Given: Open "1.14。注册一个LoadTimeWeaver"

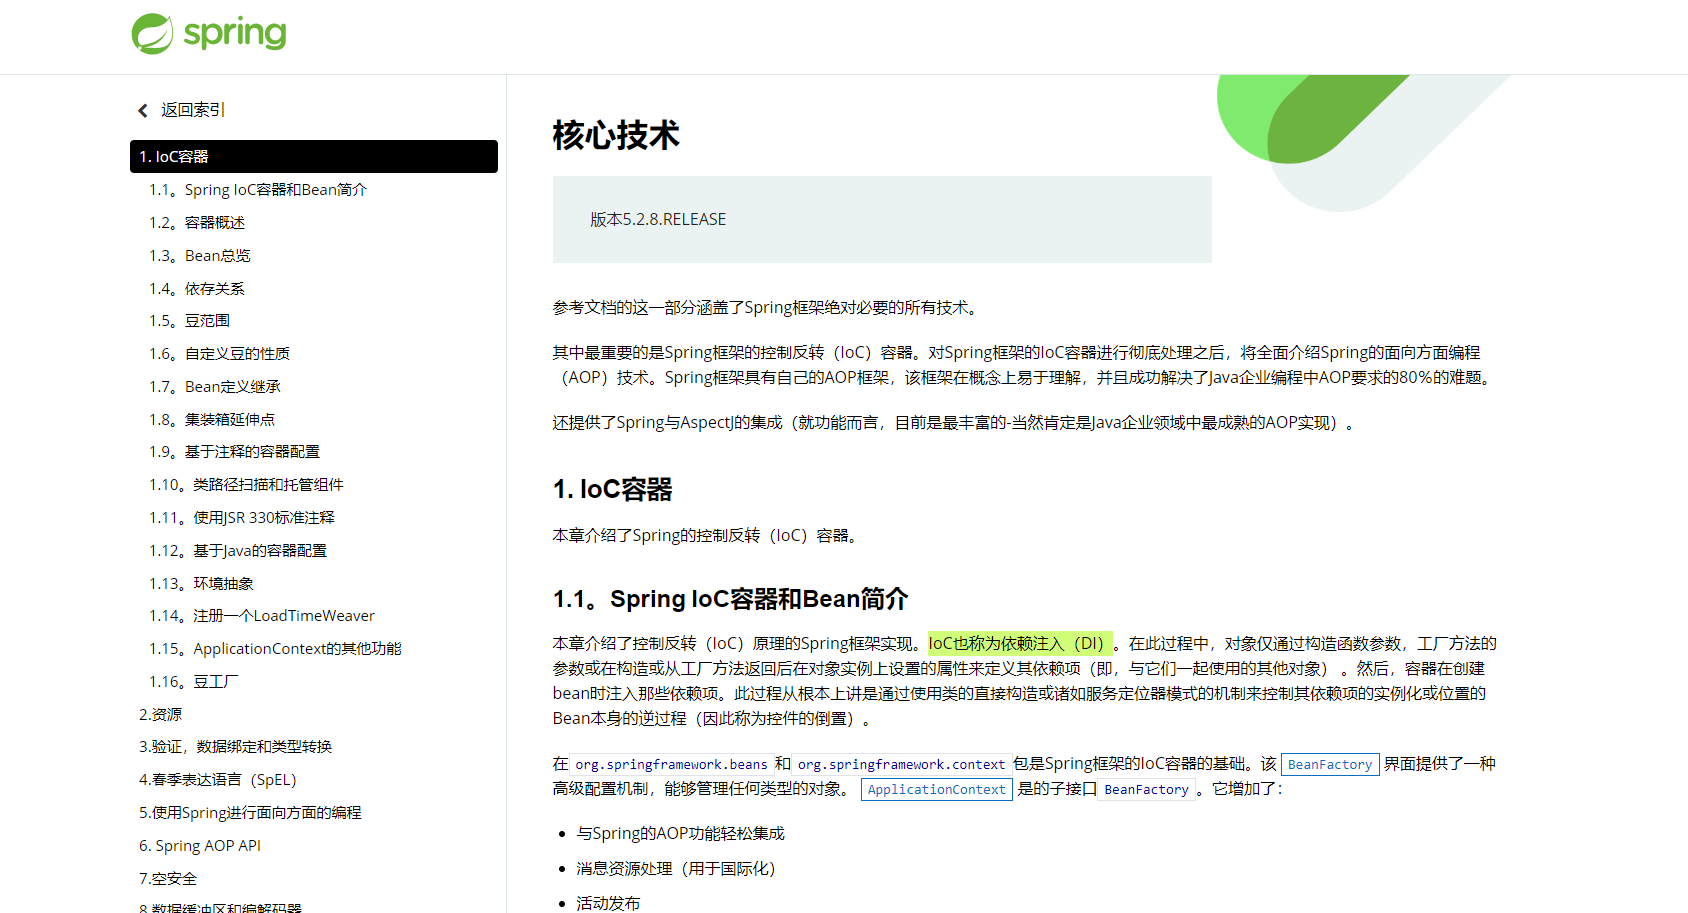Looking at the screenshot, I should click(x=262, y=615).
